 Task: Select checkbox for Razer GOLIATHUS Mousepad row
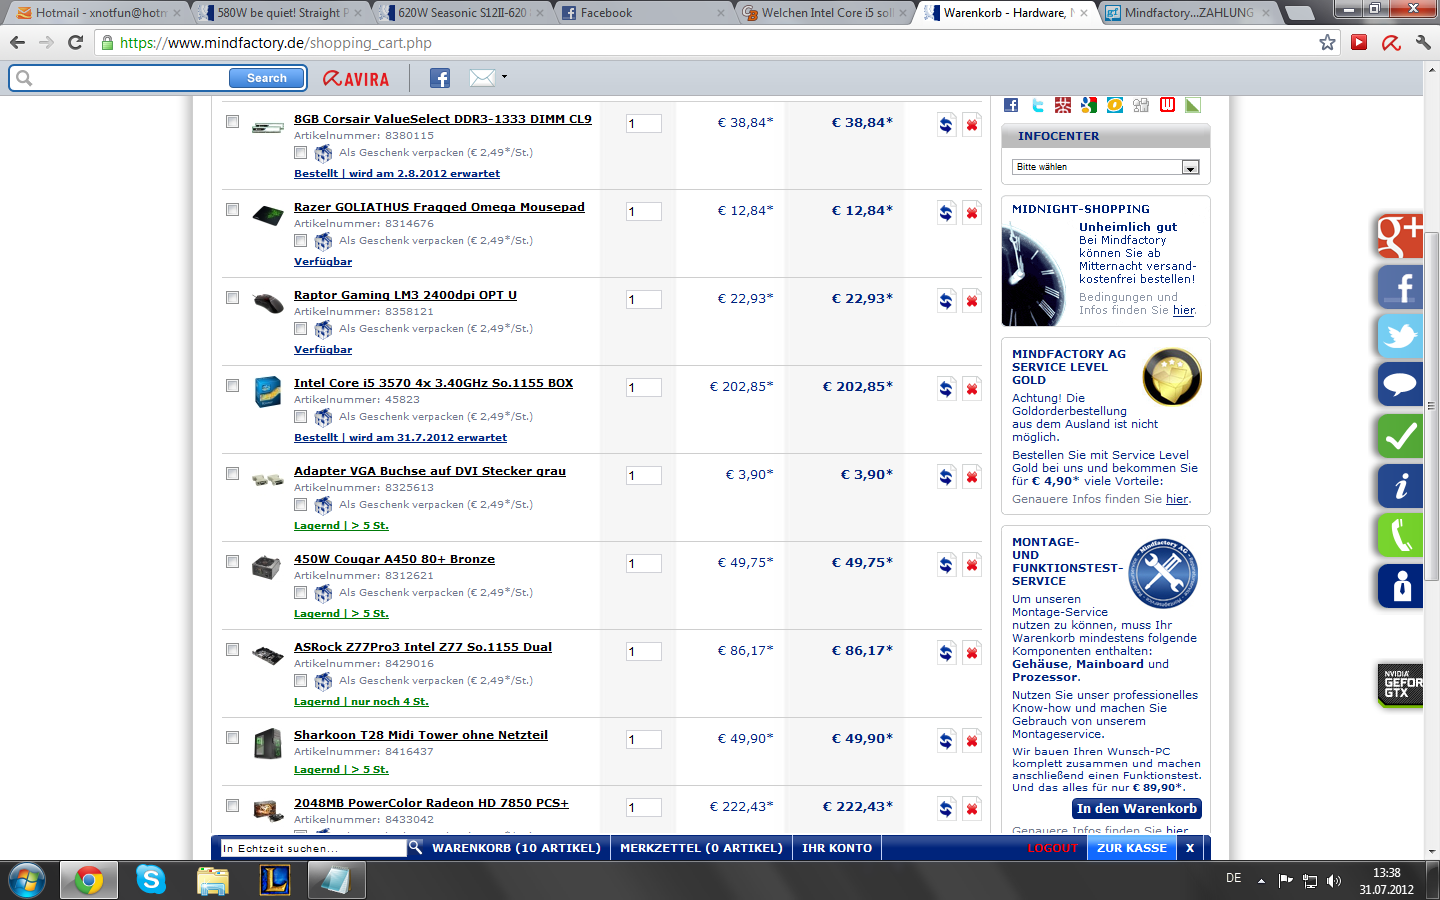click(x=232, y=209)
